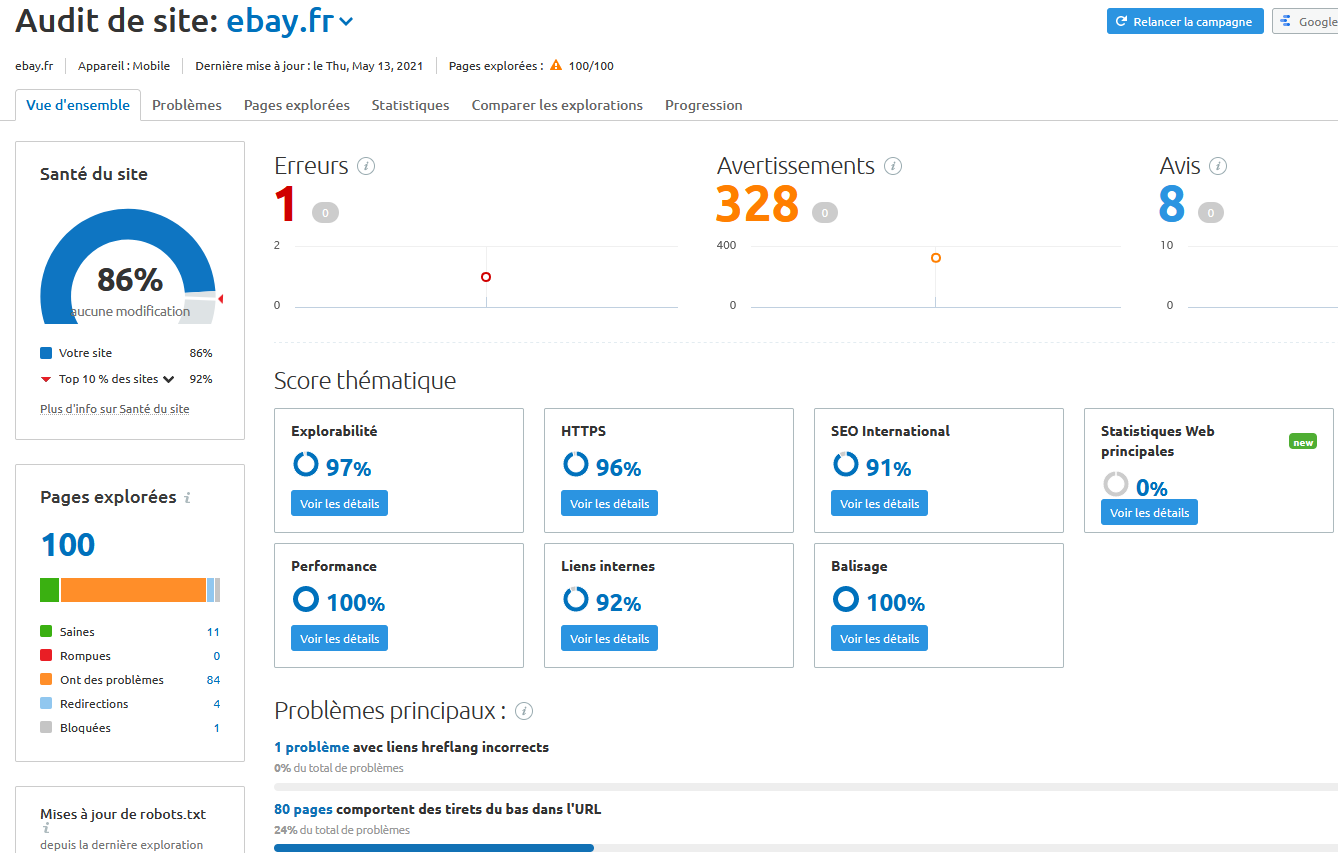1338x853 pixels.
Task: Click the SEO International 91% ring icon
Action: [x=845, y=465]
